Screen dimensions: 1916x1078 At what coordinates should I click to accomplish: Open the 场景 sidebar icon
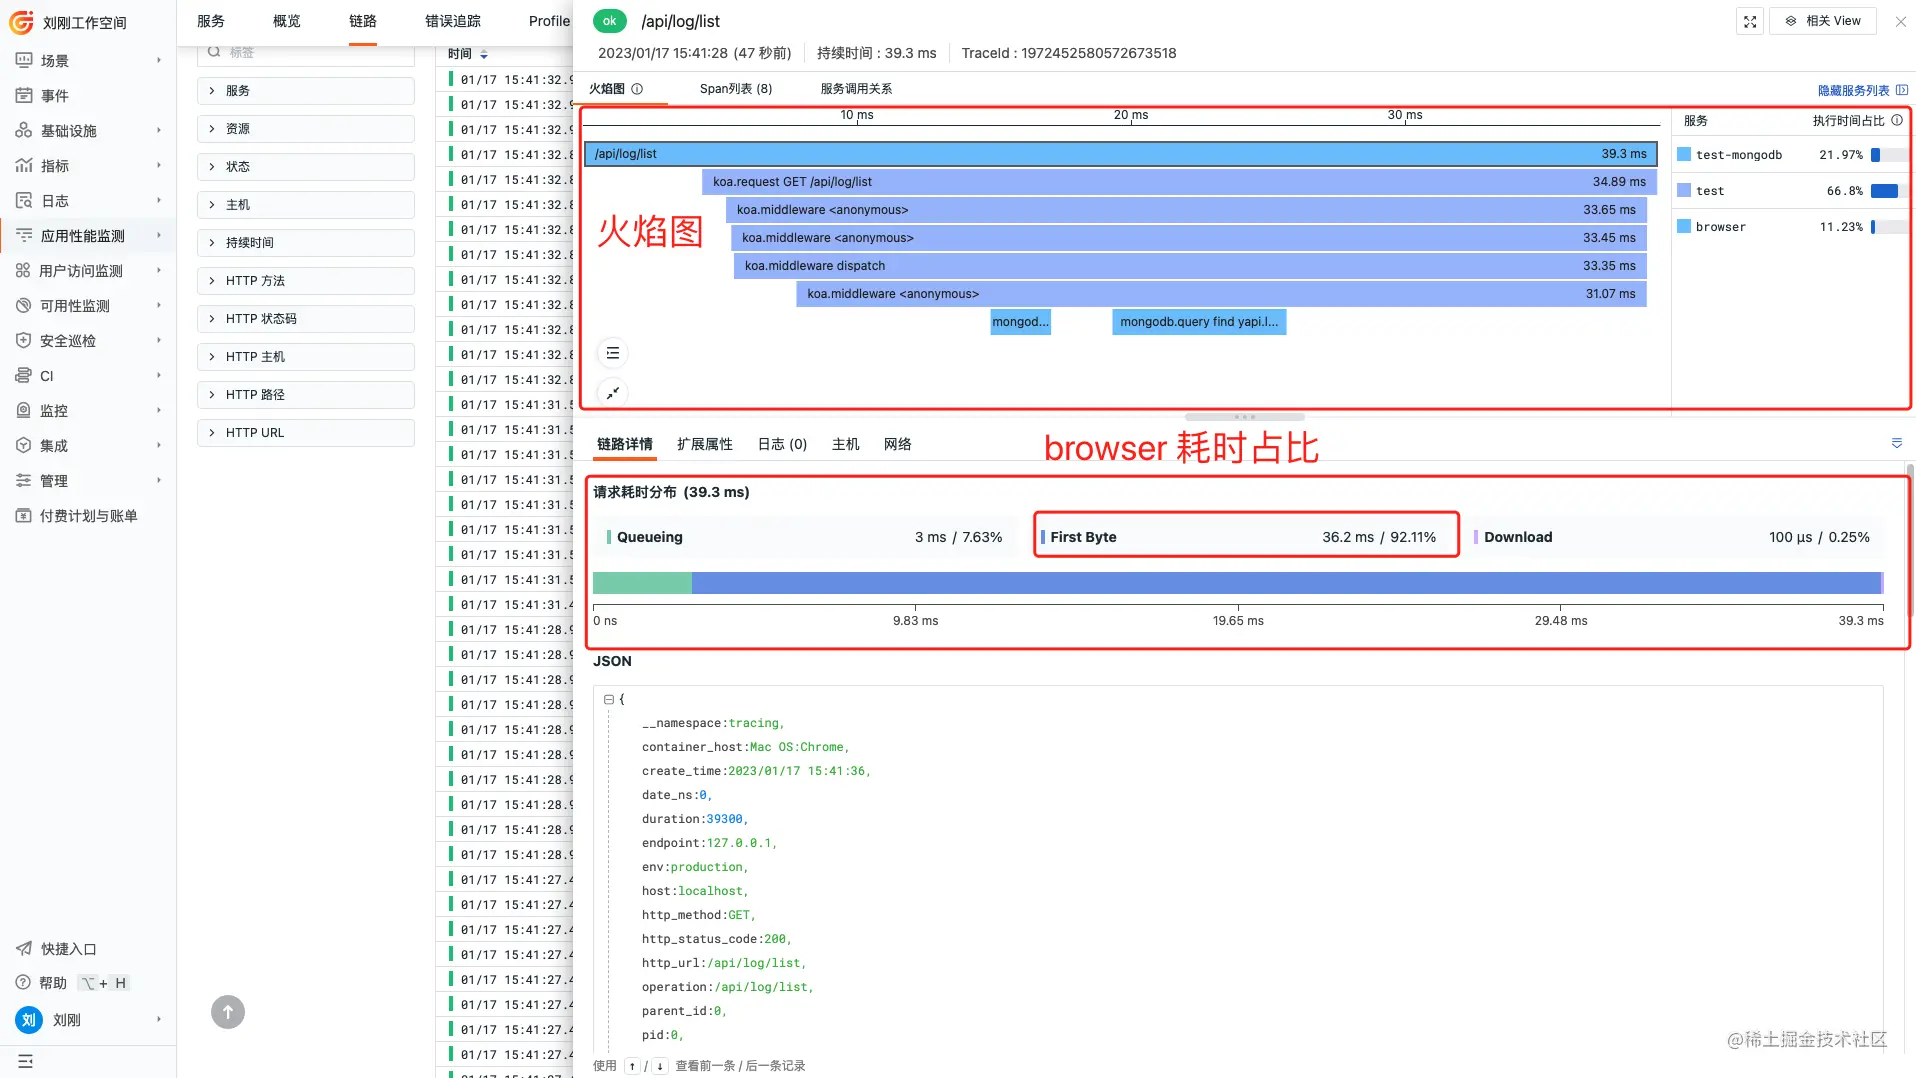point(24,61)
